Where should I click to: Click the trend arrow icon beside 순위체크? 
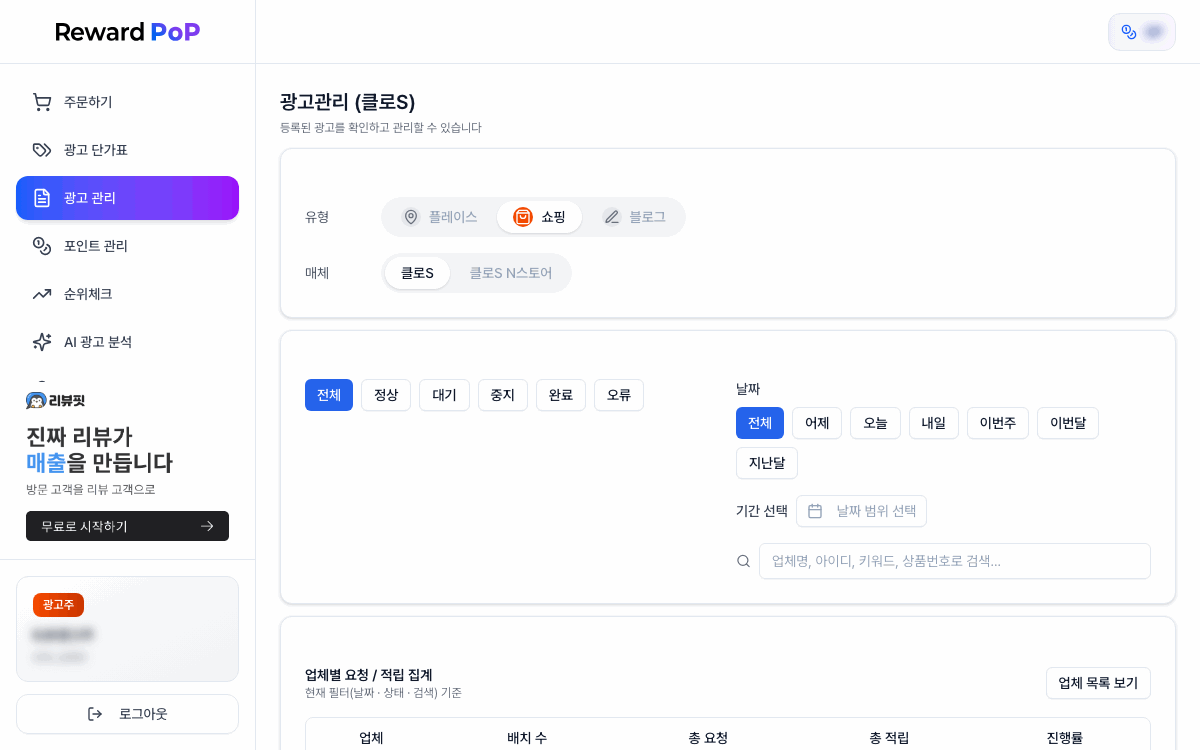[x=42, y=294]
